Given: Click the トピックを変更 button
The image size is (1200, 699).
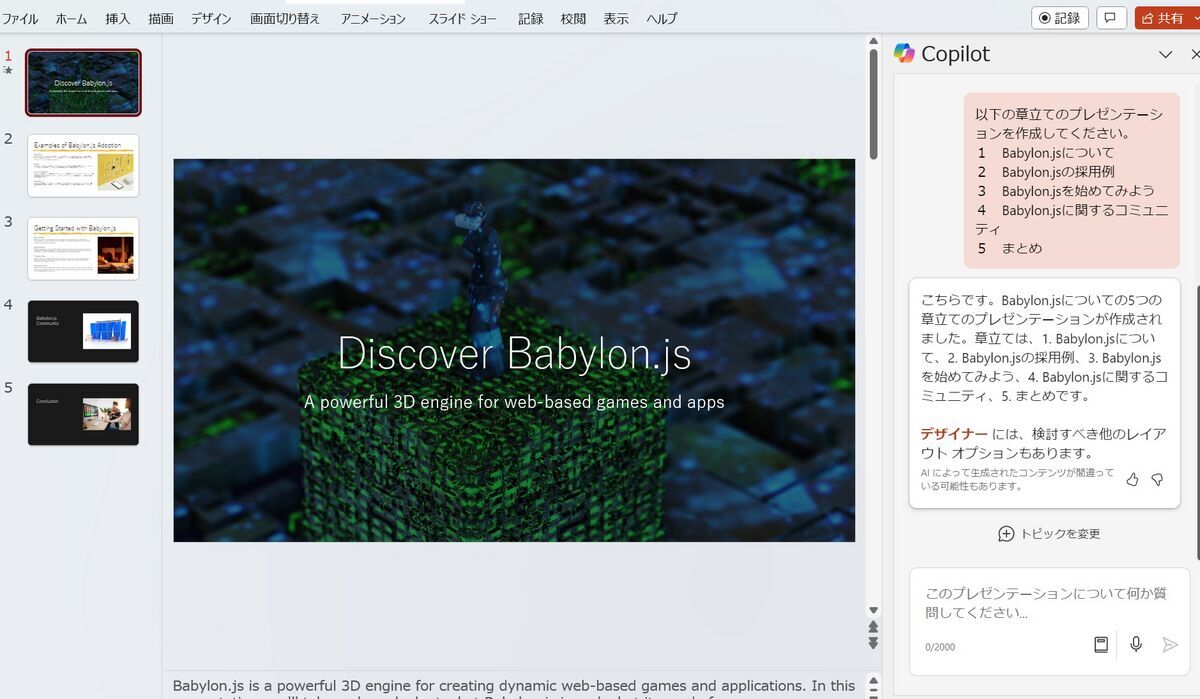Looking at the screenshot, I should [x=1049, y=534].
